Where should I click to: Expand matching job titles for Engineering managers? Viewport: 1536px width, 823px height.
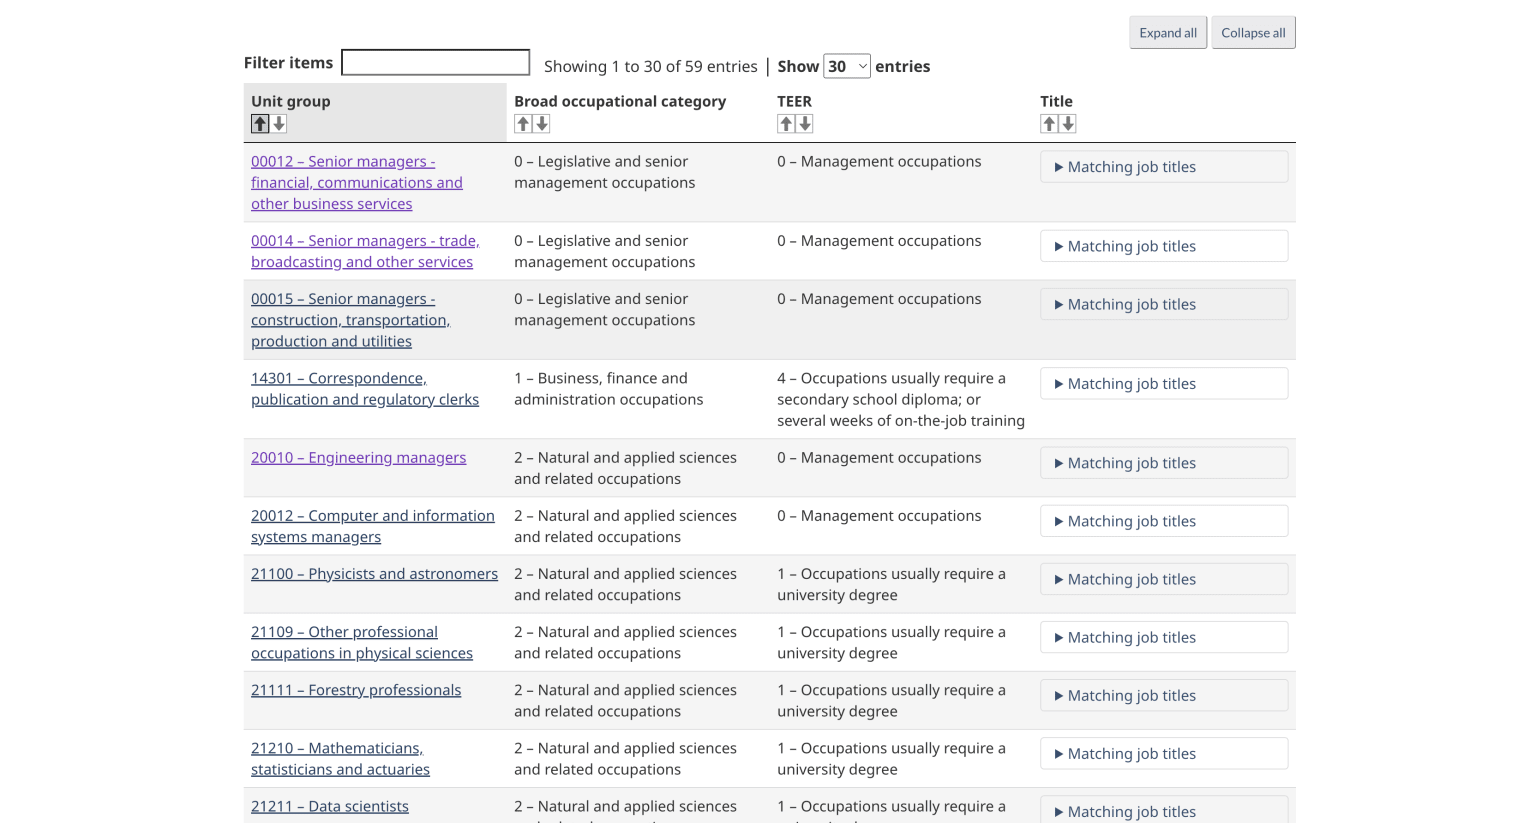tap(1163, 463)
